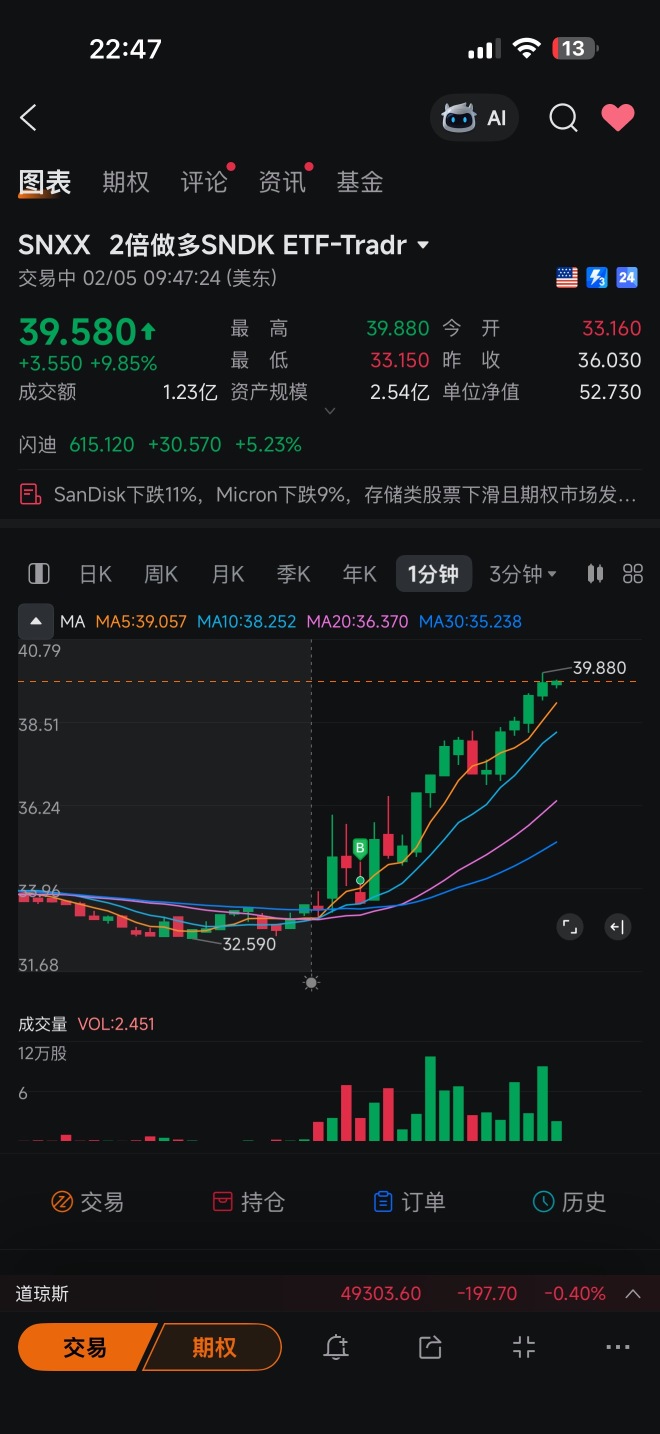660x1434 pixels.
Task: Tap the back arrow icon
Action: [x=28, y=118]
